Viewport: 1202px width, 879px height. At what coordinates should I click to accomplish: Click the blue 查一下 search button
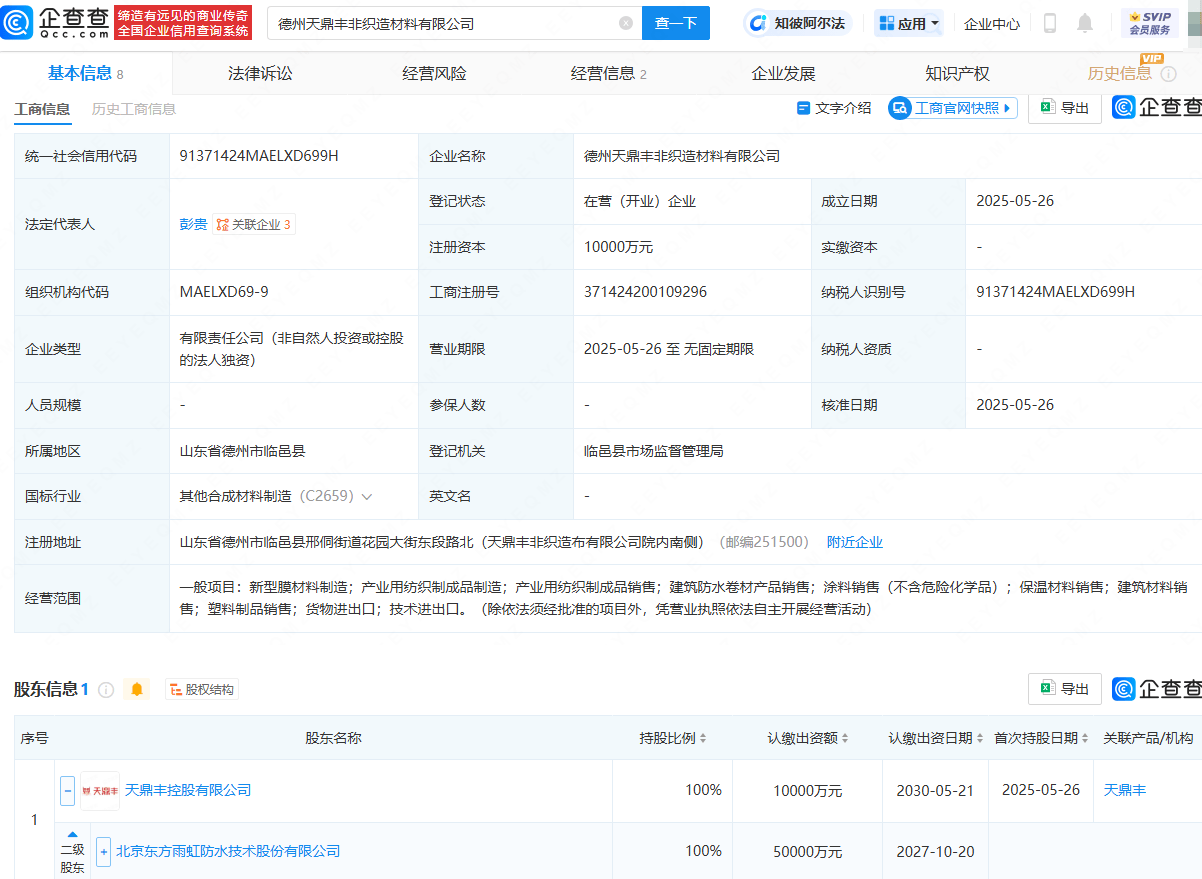pos(676,22)
